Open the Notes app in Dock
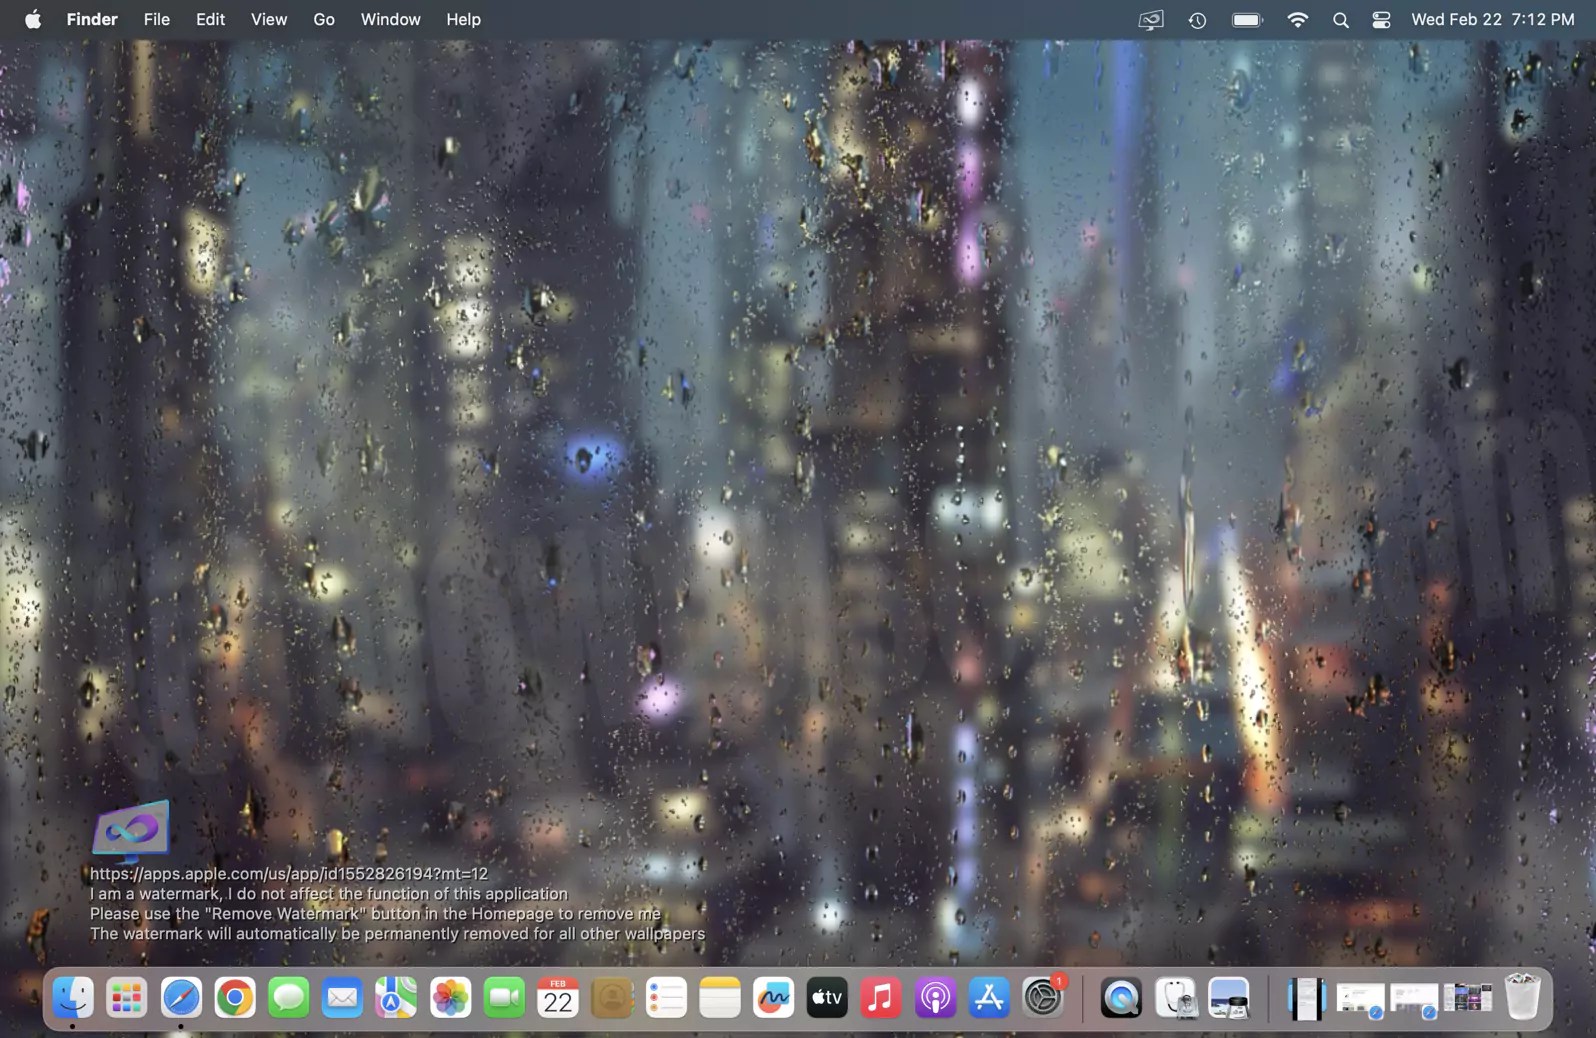The width and height of the screenshot is (1596, 1038). tap(720, 998)
